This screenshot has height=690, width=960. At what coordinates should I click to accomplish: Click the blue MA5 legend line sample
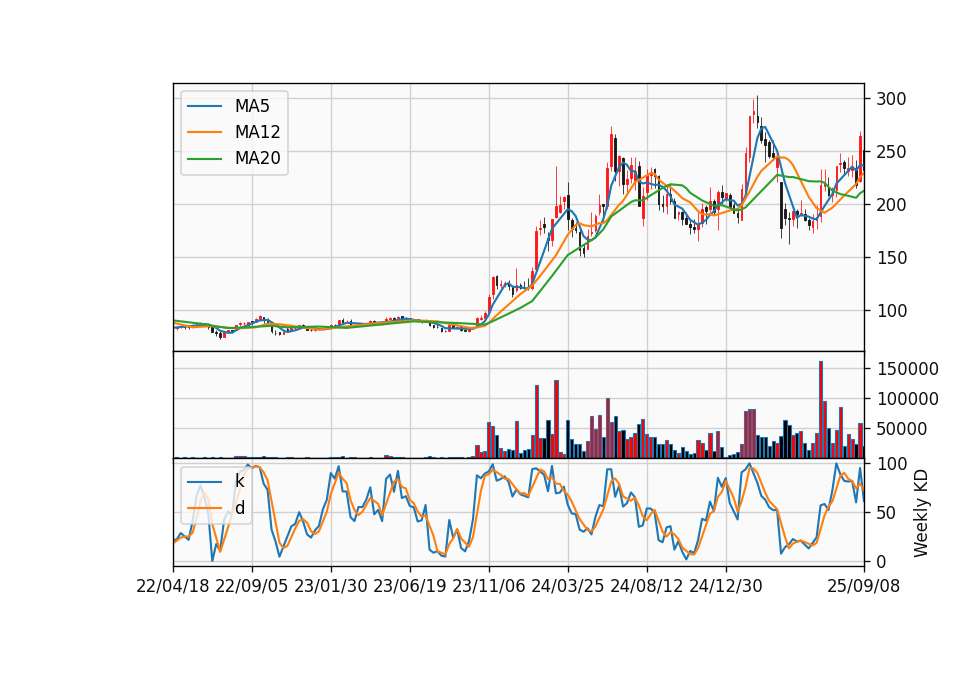point(204,106)
